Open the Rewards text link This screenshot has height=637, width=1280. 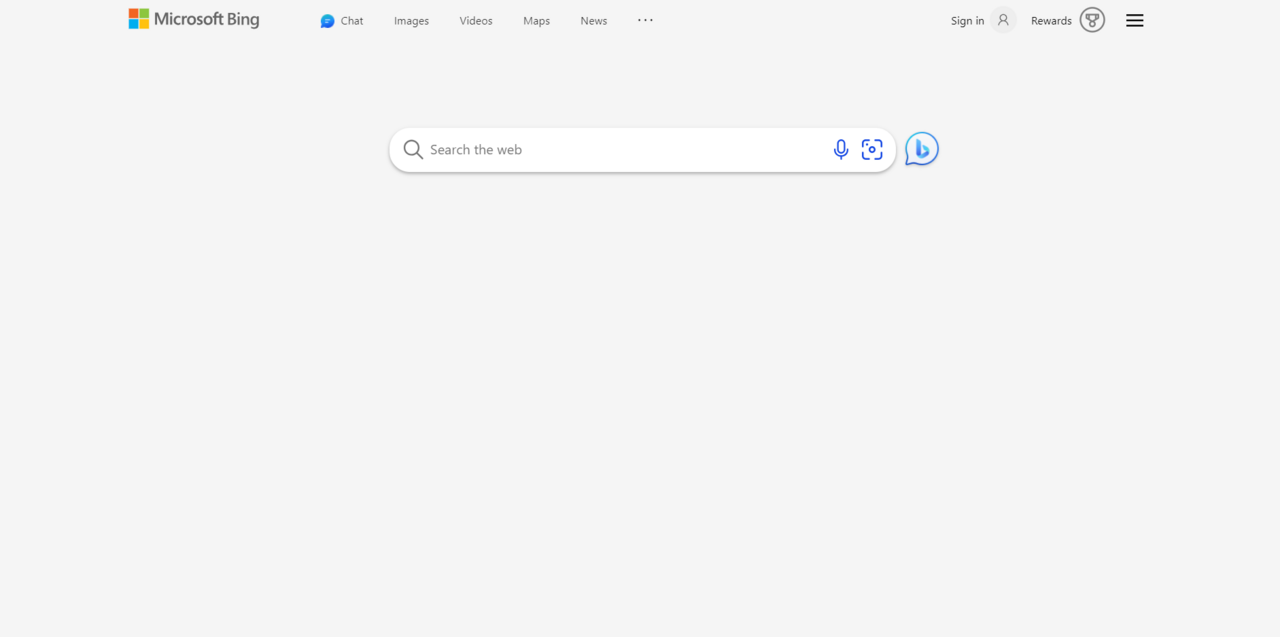point(1051,21)
